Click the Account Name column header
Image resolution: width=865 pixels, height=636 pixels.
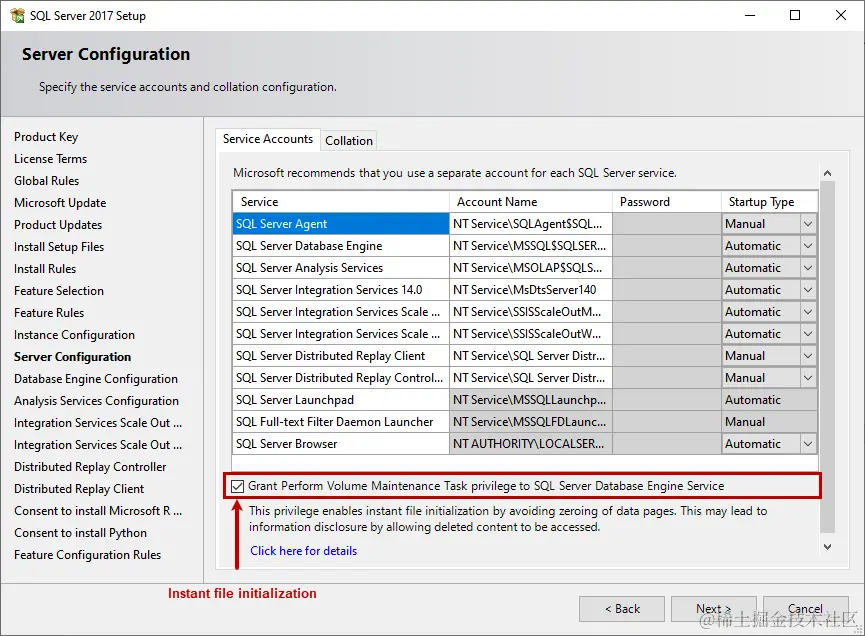coord(531,202)
